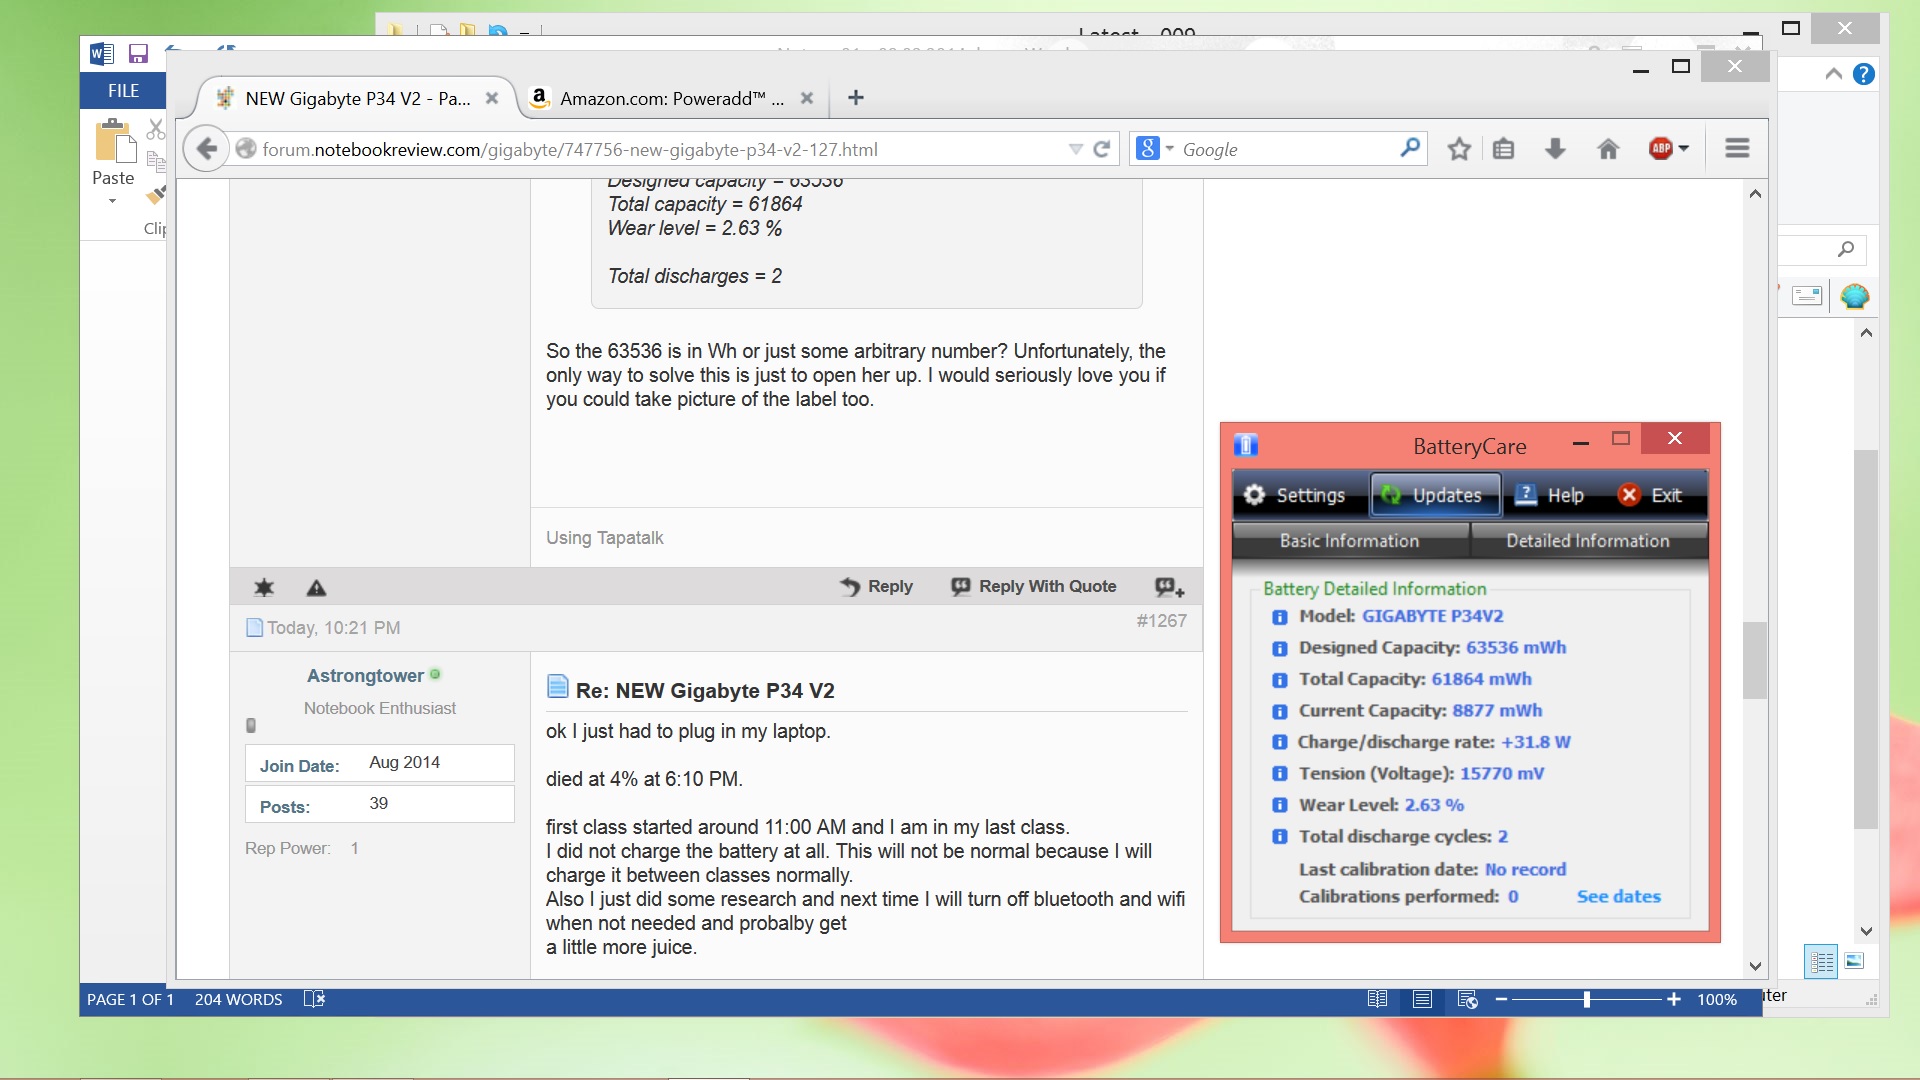Click the multi-quote icon

[x=1169, y=587]
